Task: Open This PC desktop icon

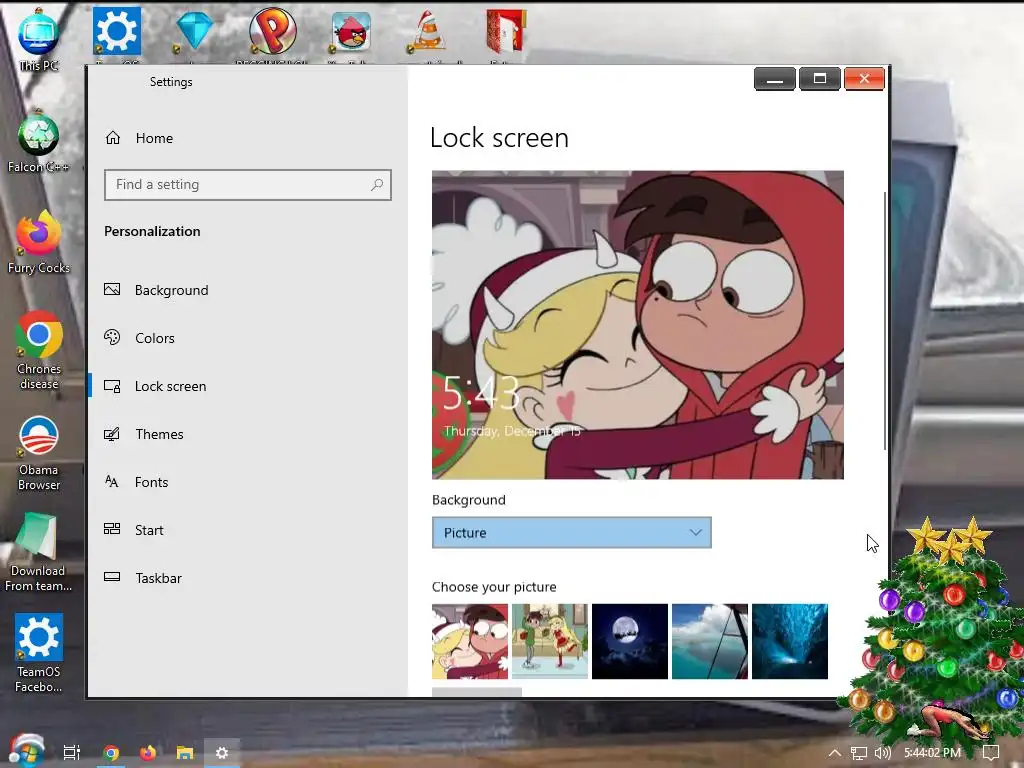Action: pos(39,39)
